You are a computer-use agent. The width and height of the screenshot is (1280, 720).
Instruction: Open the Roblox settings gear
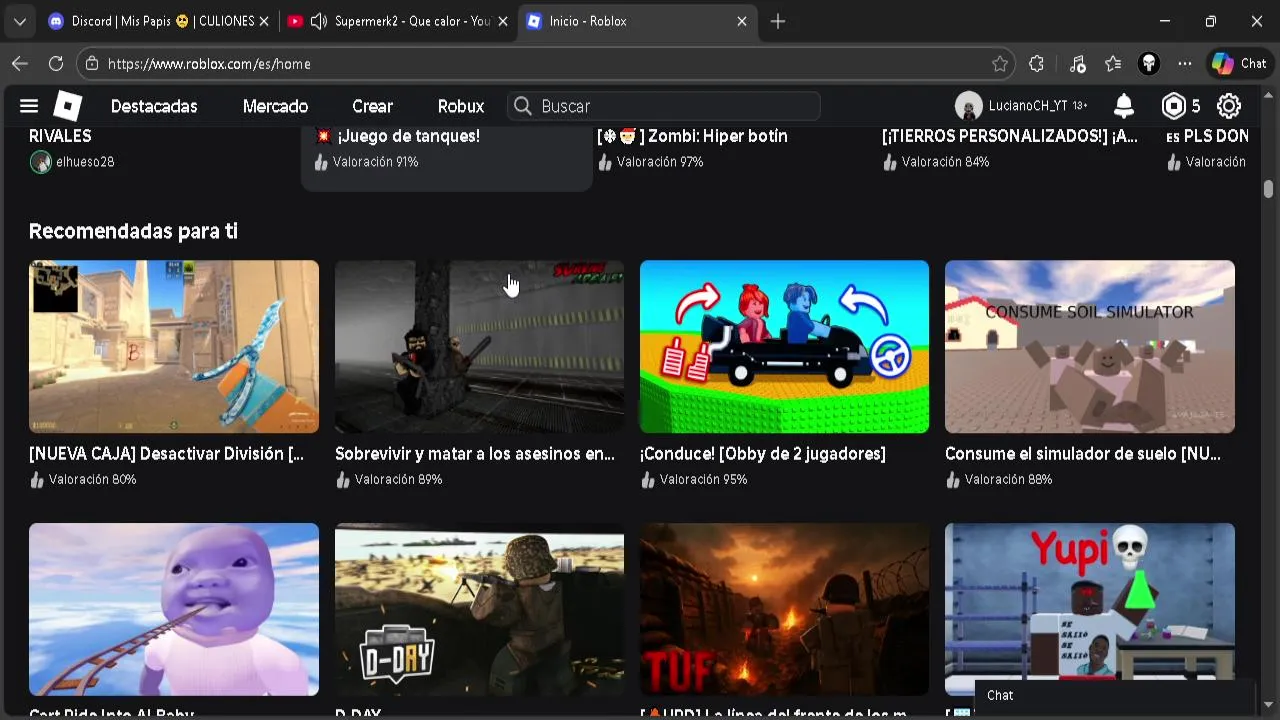[x=1229, y=106]
